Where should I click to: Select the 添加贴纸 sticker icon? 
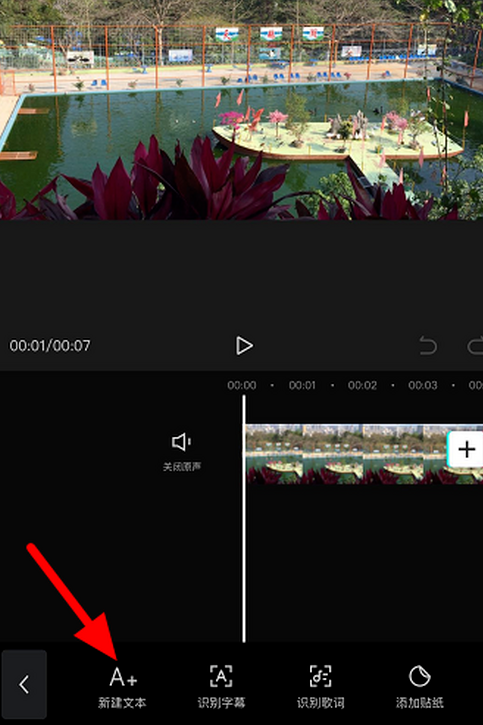pyautogui.click(x=420, y=676)
